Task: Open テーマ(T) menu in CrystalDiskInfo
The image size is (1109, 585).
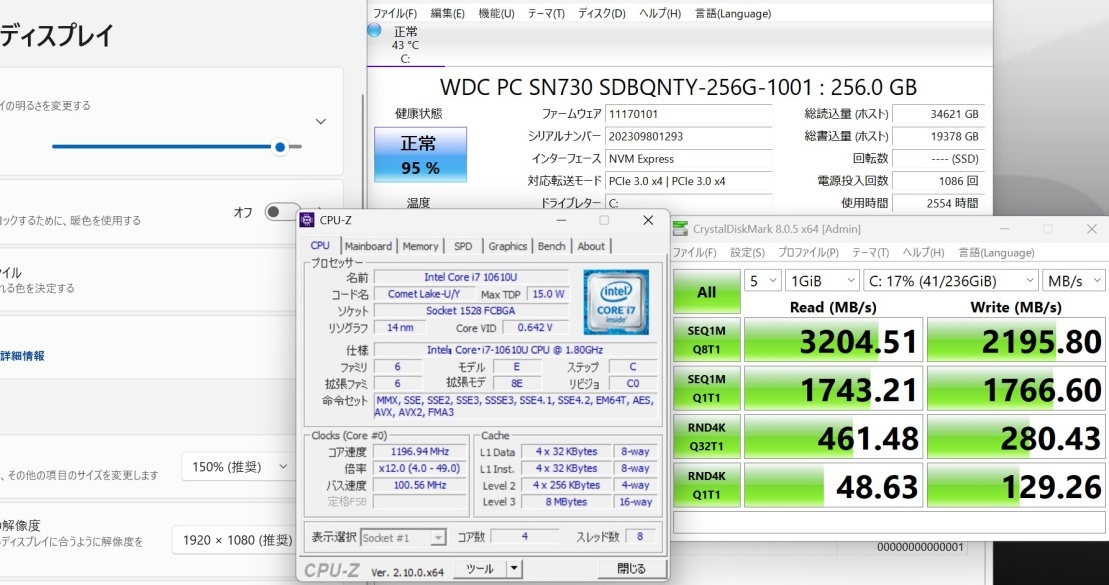Action: coord(546,13)
